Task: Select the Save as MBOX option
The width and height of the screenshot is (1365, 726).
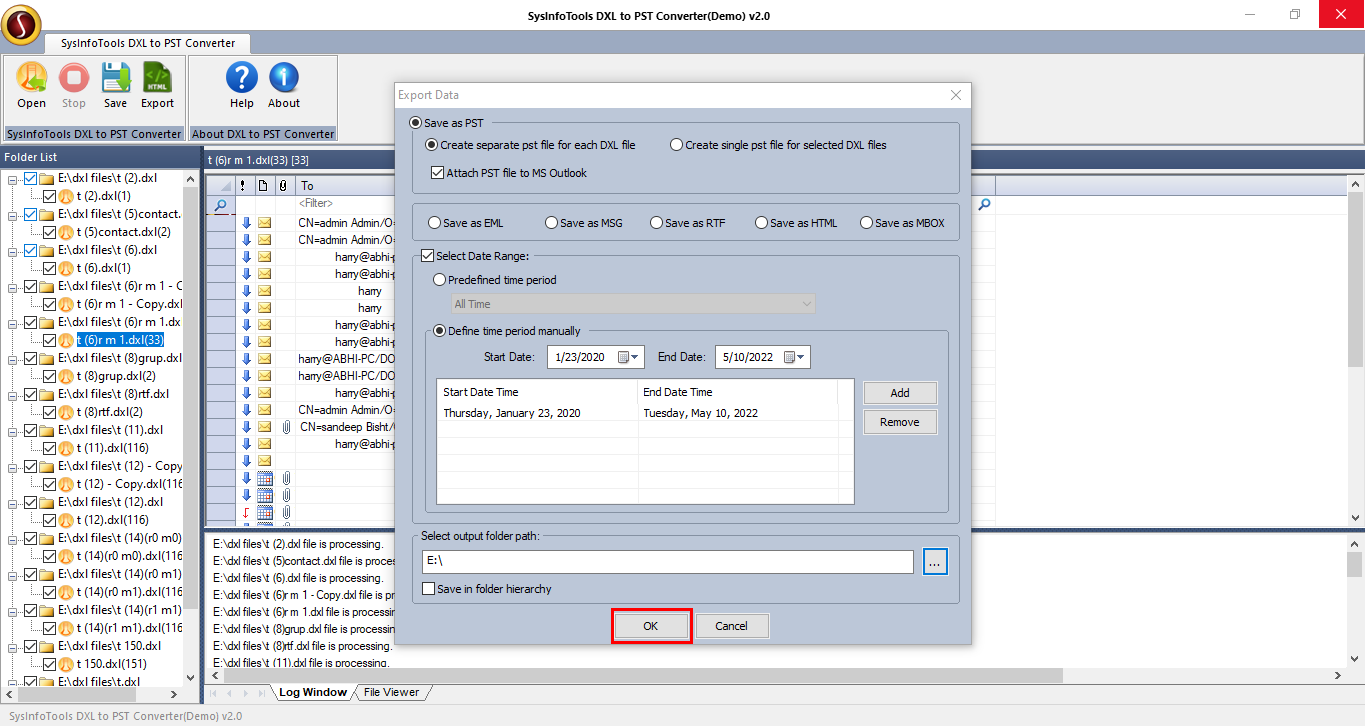Action: click(866, 223)
